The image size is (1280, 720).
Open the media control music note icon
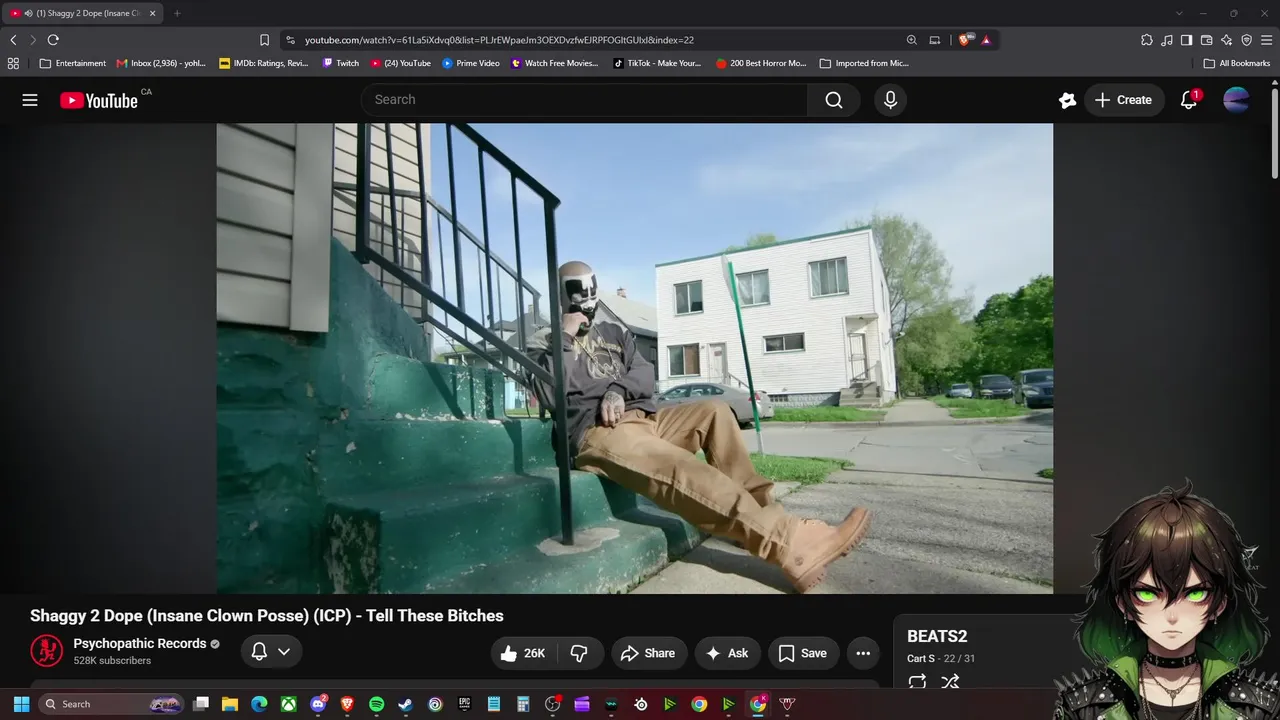[1166, 40]
